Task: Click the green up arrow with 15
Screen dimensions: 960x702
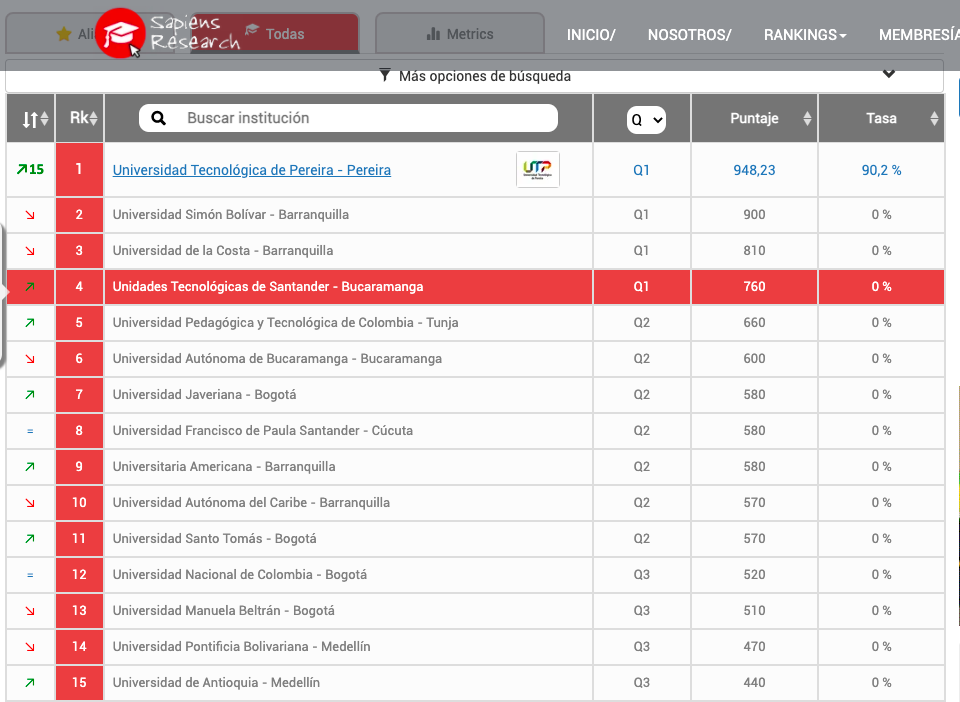Action: (x=30, y=170)
